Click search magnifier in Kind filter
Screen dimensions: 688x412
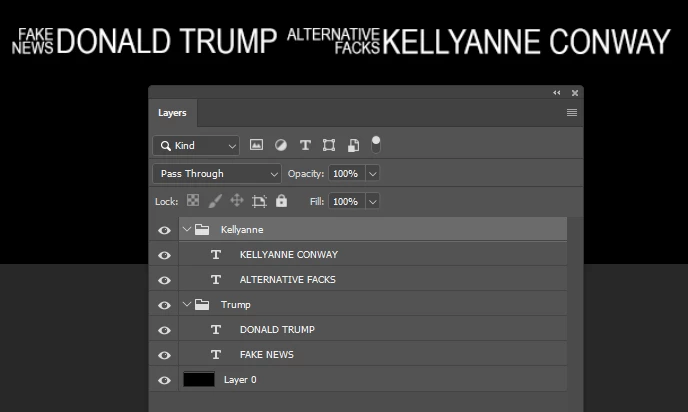point(165,146)
